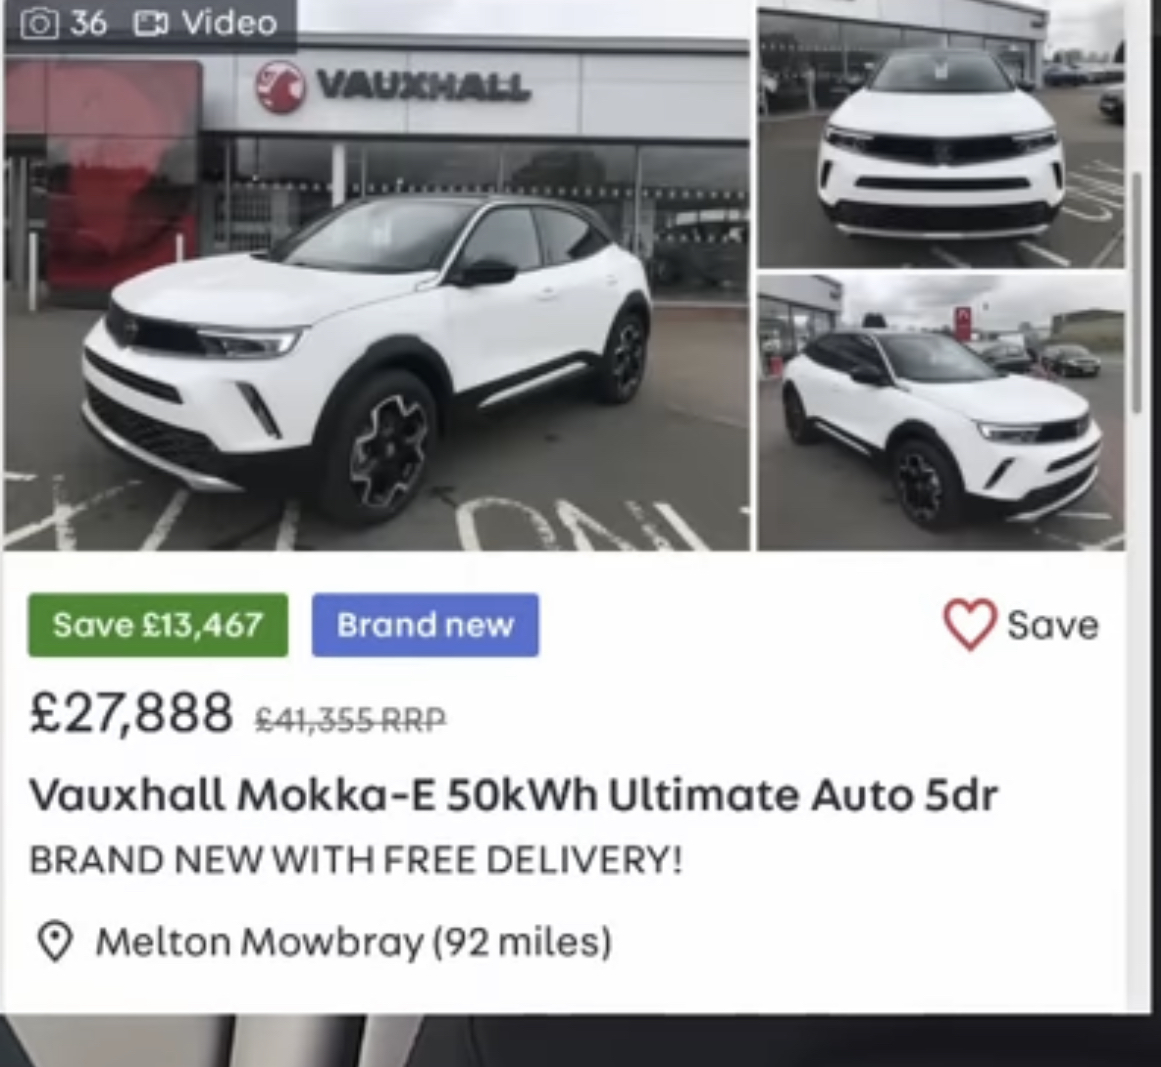Open the Vauxhall Mokka-E listing title
1161x1067 pixels.
click(x=514, y=795)
